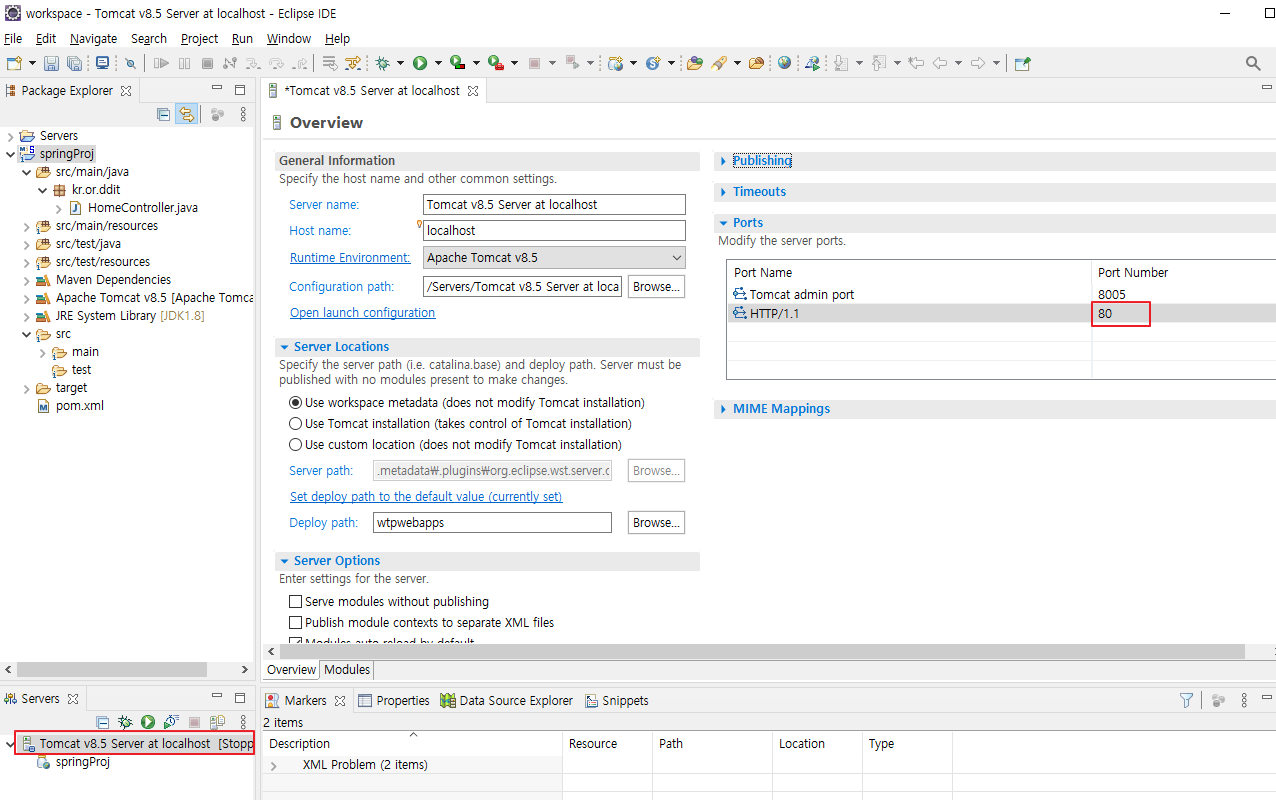Expand the Timeouts section
This screenshot has height=800, width=1276.
tap(724, 192)
